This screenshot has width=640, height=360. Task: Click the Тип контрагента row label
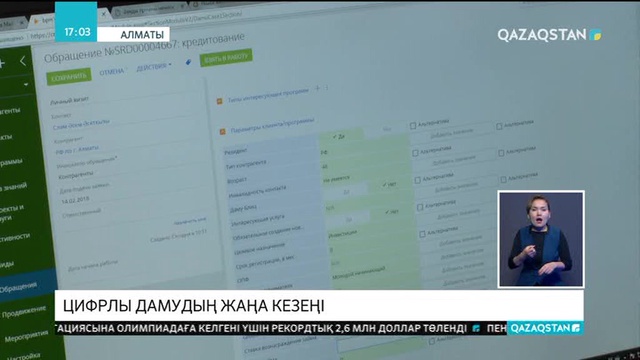tap(246, 164)
